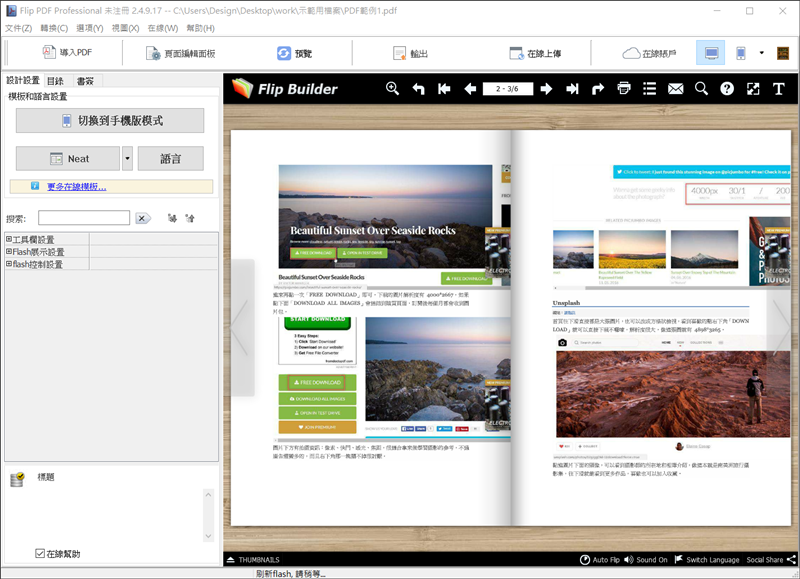
Task: Open the help question mark icon
Action: [x=727, y=89]
